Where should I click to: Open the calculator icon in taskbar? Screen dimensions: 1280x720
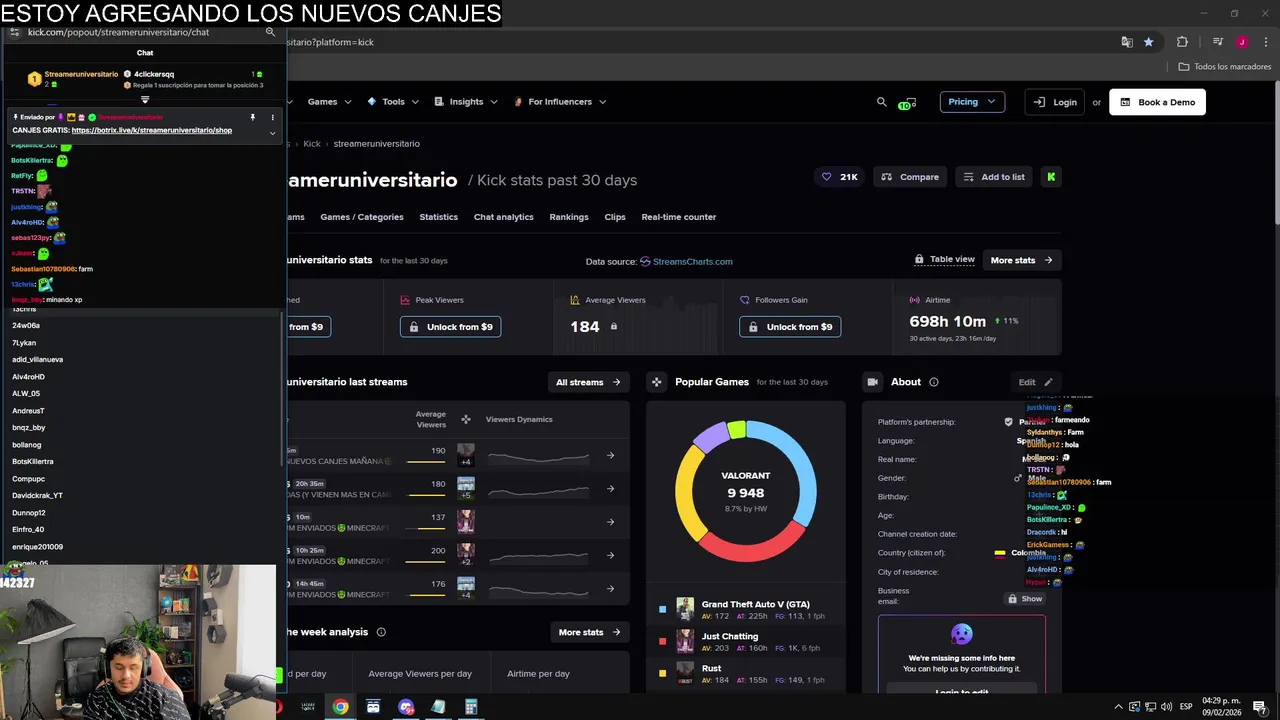471,707
